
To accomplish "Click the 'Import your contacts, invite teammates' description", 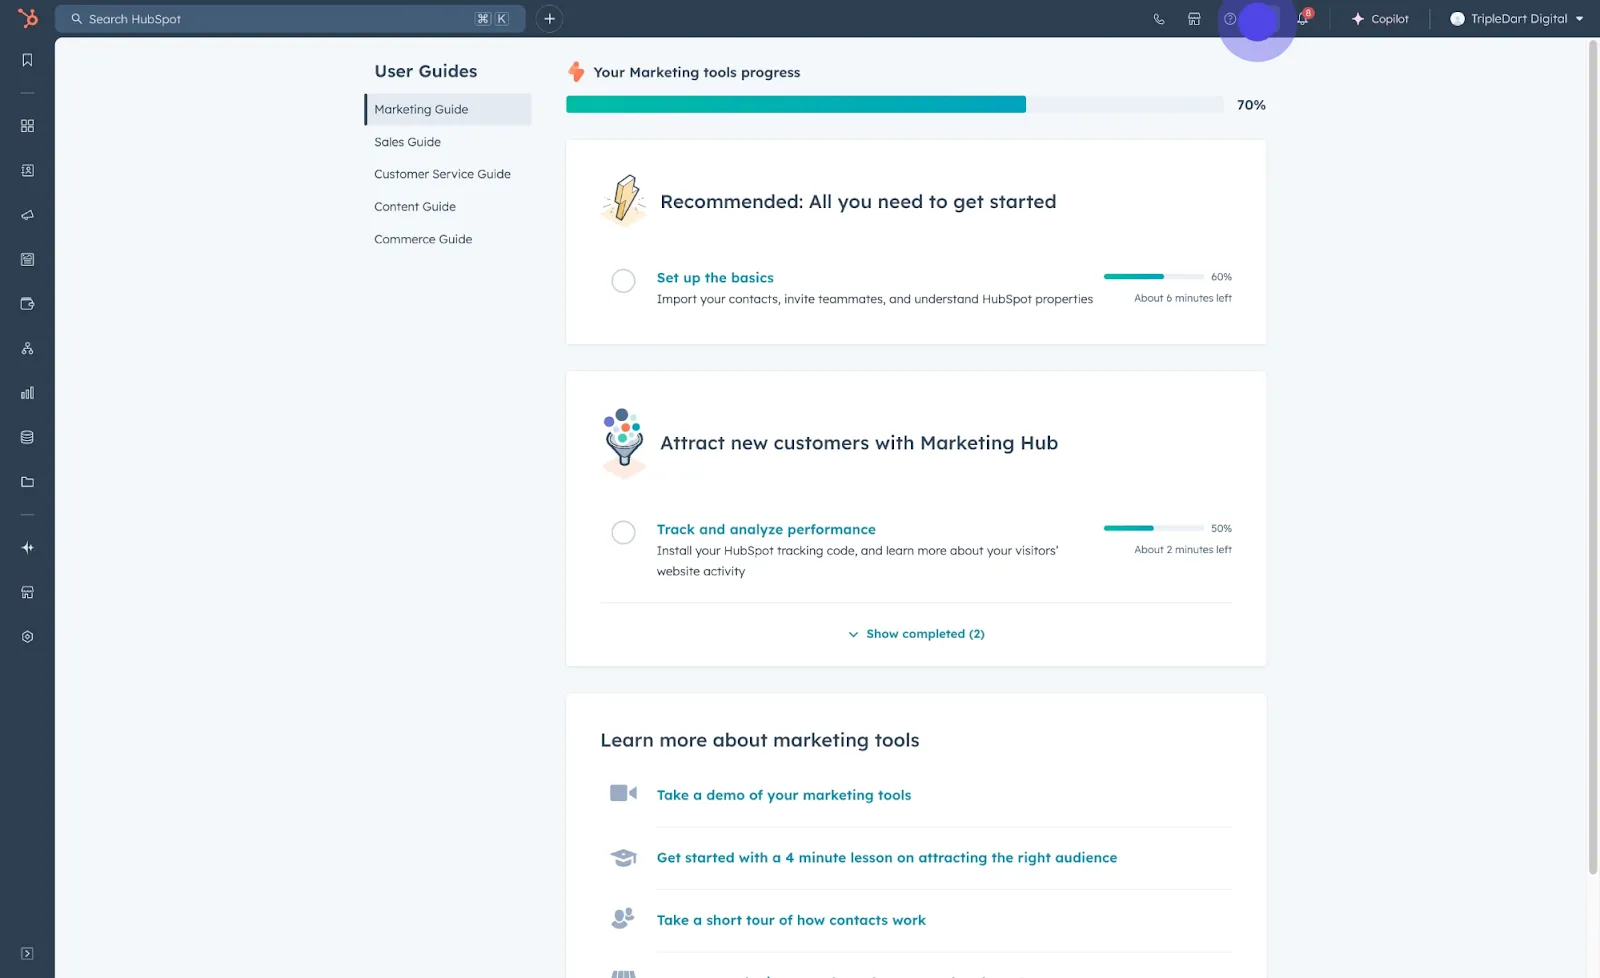I will (x=874, y=299).
